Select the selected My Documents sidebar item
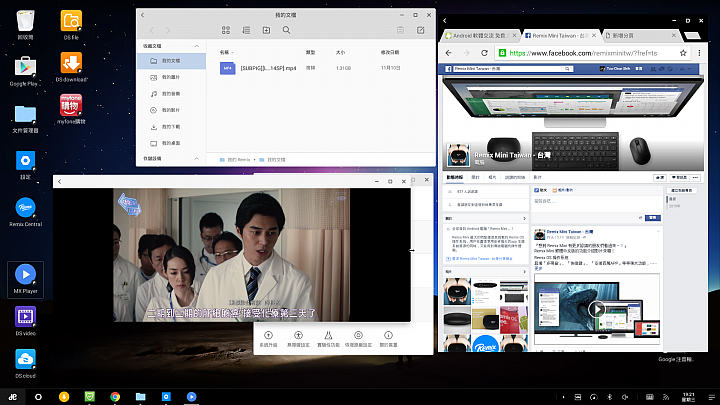This screenshot has height=405, width=720. pyautogui.click(x=171, y=61)
